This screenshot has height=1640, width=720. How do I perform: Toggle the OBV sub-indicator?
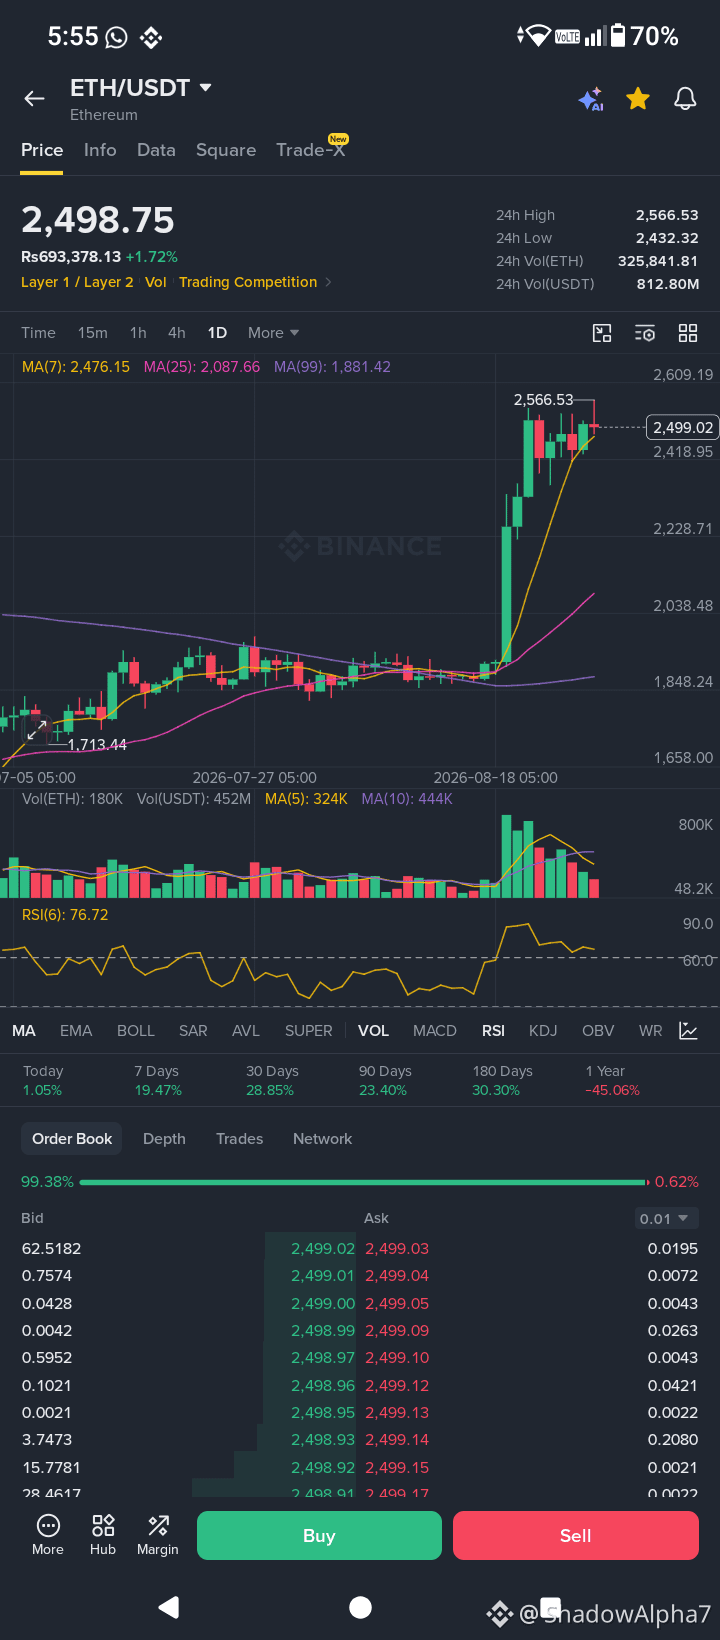tap(598, 1031)
